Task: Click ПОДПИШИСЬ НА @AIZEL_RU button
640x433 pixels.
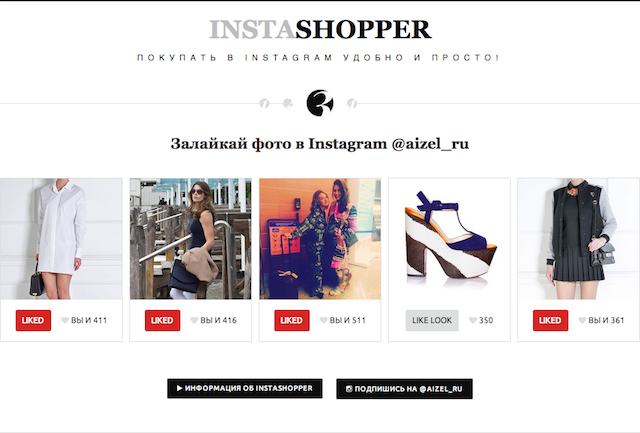Action: pyautogui.click(x=404, y=389)
